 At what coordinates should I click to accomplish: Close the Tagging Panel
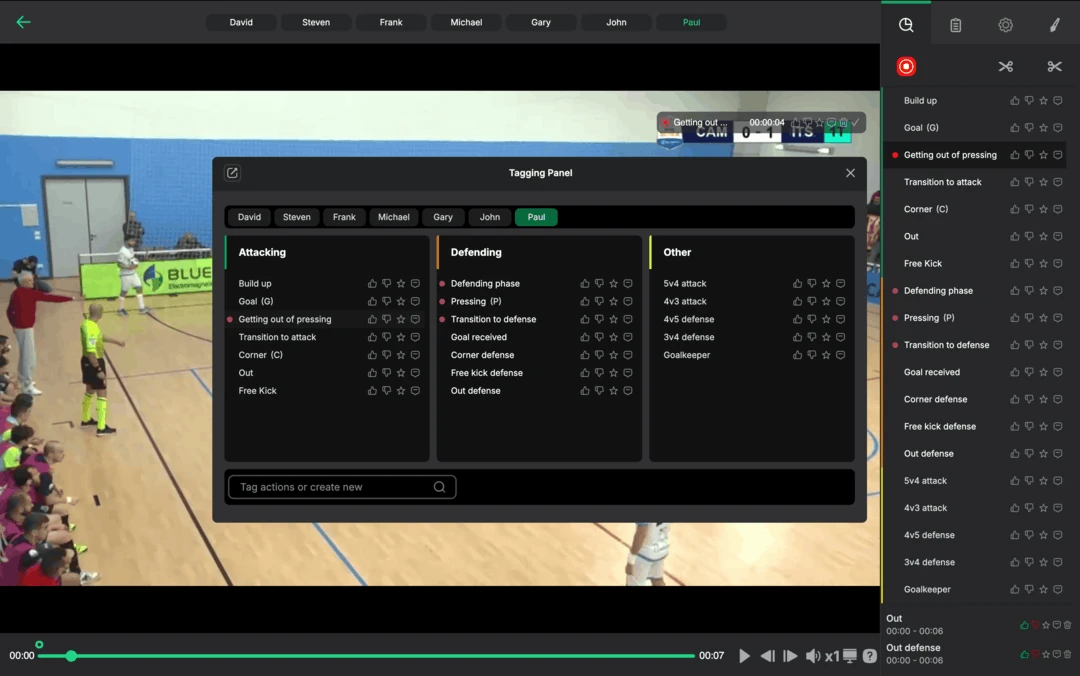(x=850, y=173)
